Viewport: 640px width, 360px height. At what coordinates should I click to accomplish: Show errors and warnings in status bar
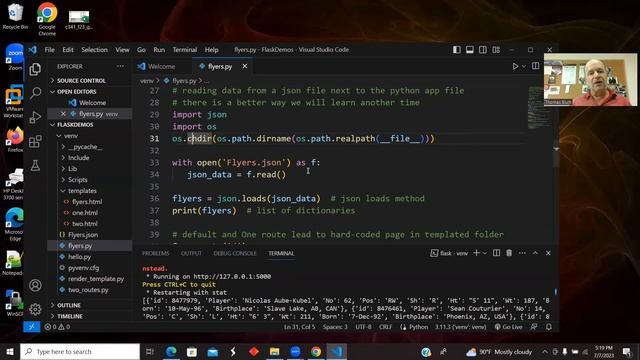click(x=57, y=327)
